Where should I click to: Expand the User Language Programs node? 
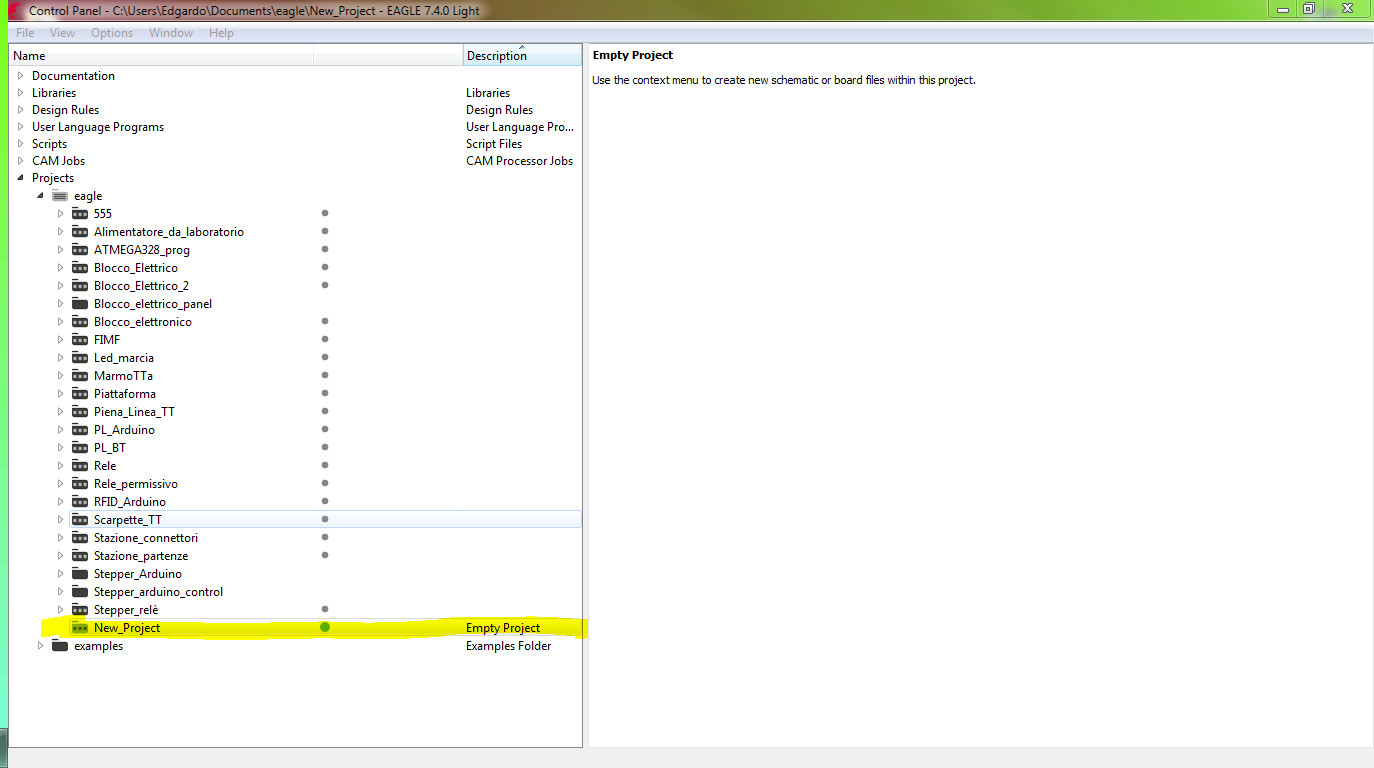pyautogui.click(x=20, y=127)
